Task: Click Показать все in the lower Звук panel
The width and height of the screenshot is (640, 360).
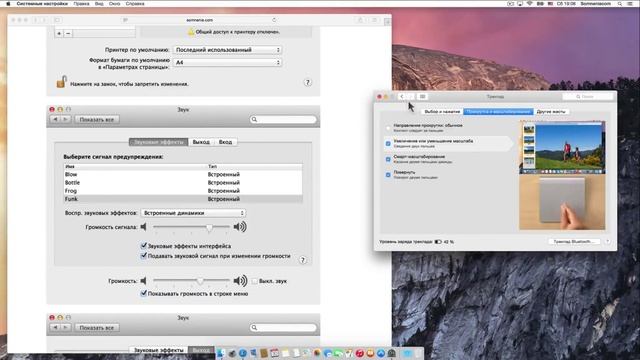Action: pos(97,327)
